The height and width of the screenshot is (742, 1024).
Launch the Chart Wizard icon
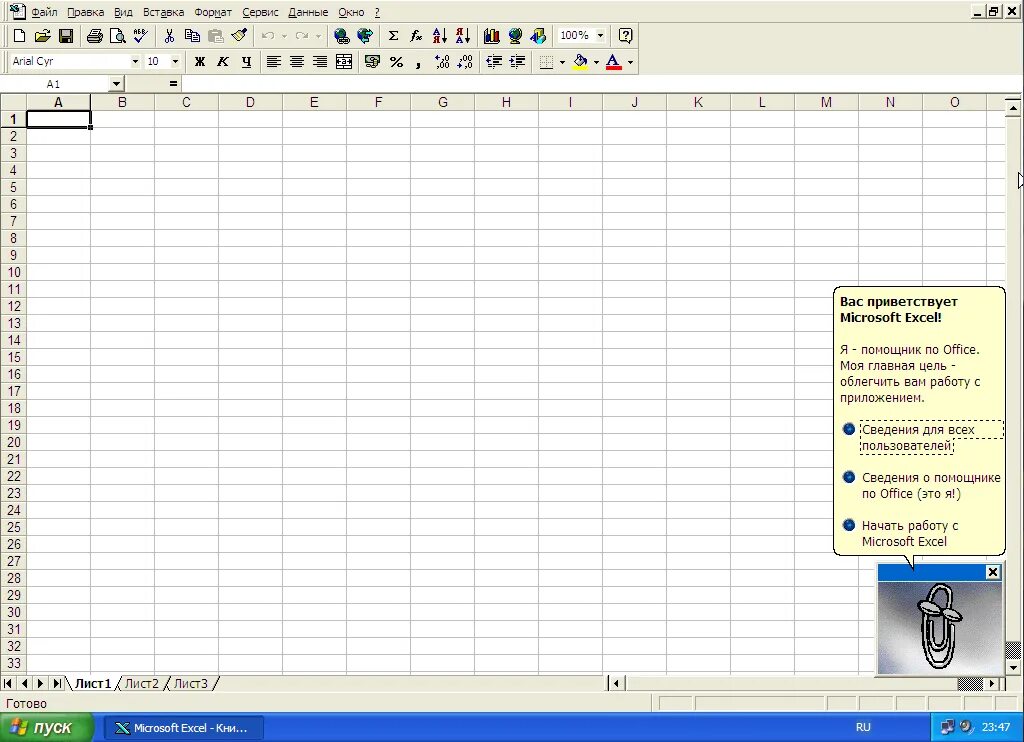pos(492,36)
